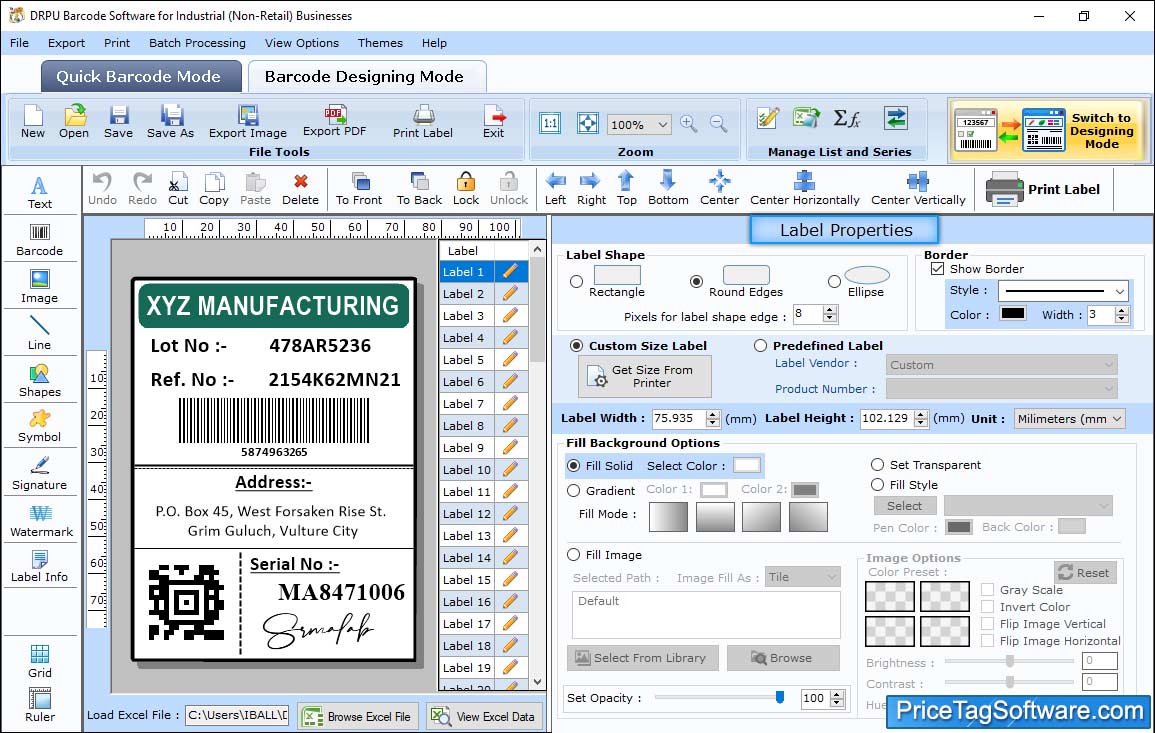Select Ellipse label shape
The image size is (1155, 733).
click(834, 281)
